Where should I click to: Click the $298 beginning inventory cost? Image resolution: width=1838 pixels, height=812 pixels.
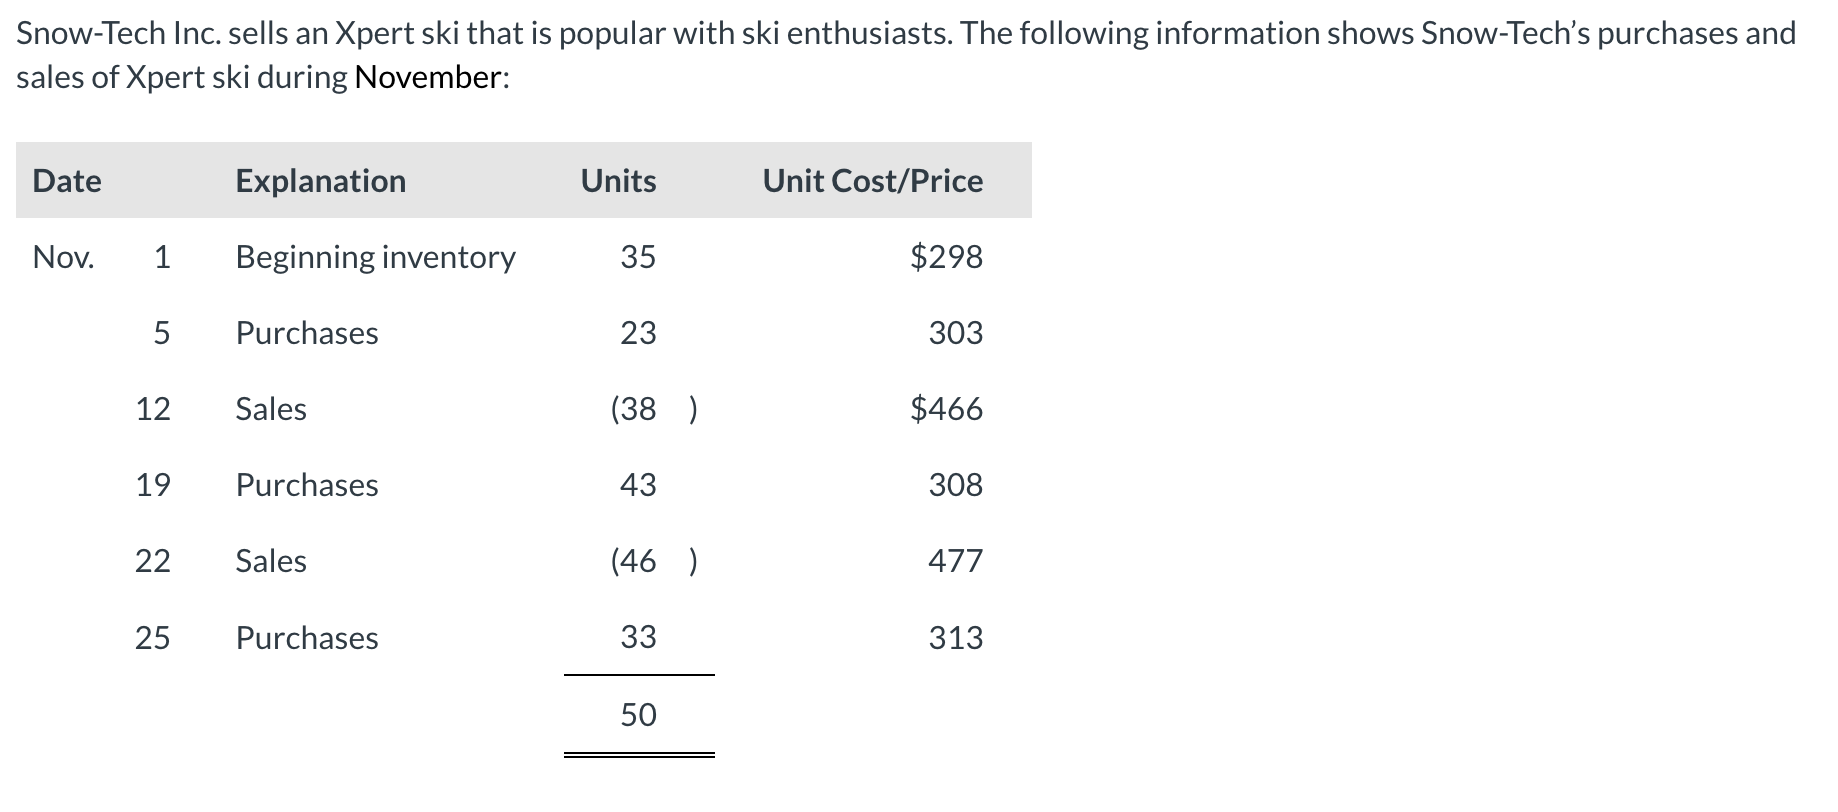[946, 257]
